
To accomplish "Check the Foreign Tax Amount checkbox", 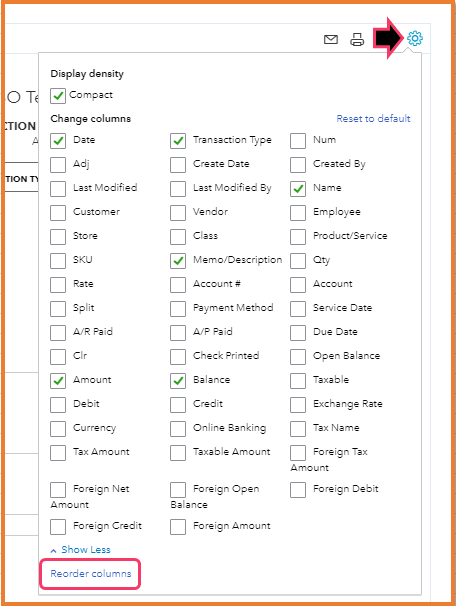I will [298, 452].
